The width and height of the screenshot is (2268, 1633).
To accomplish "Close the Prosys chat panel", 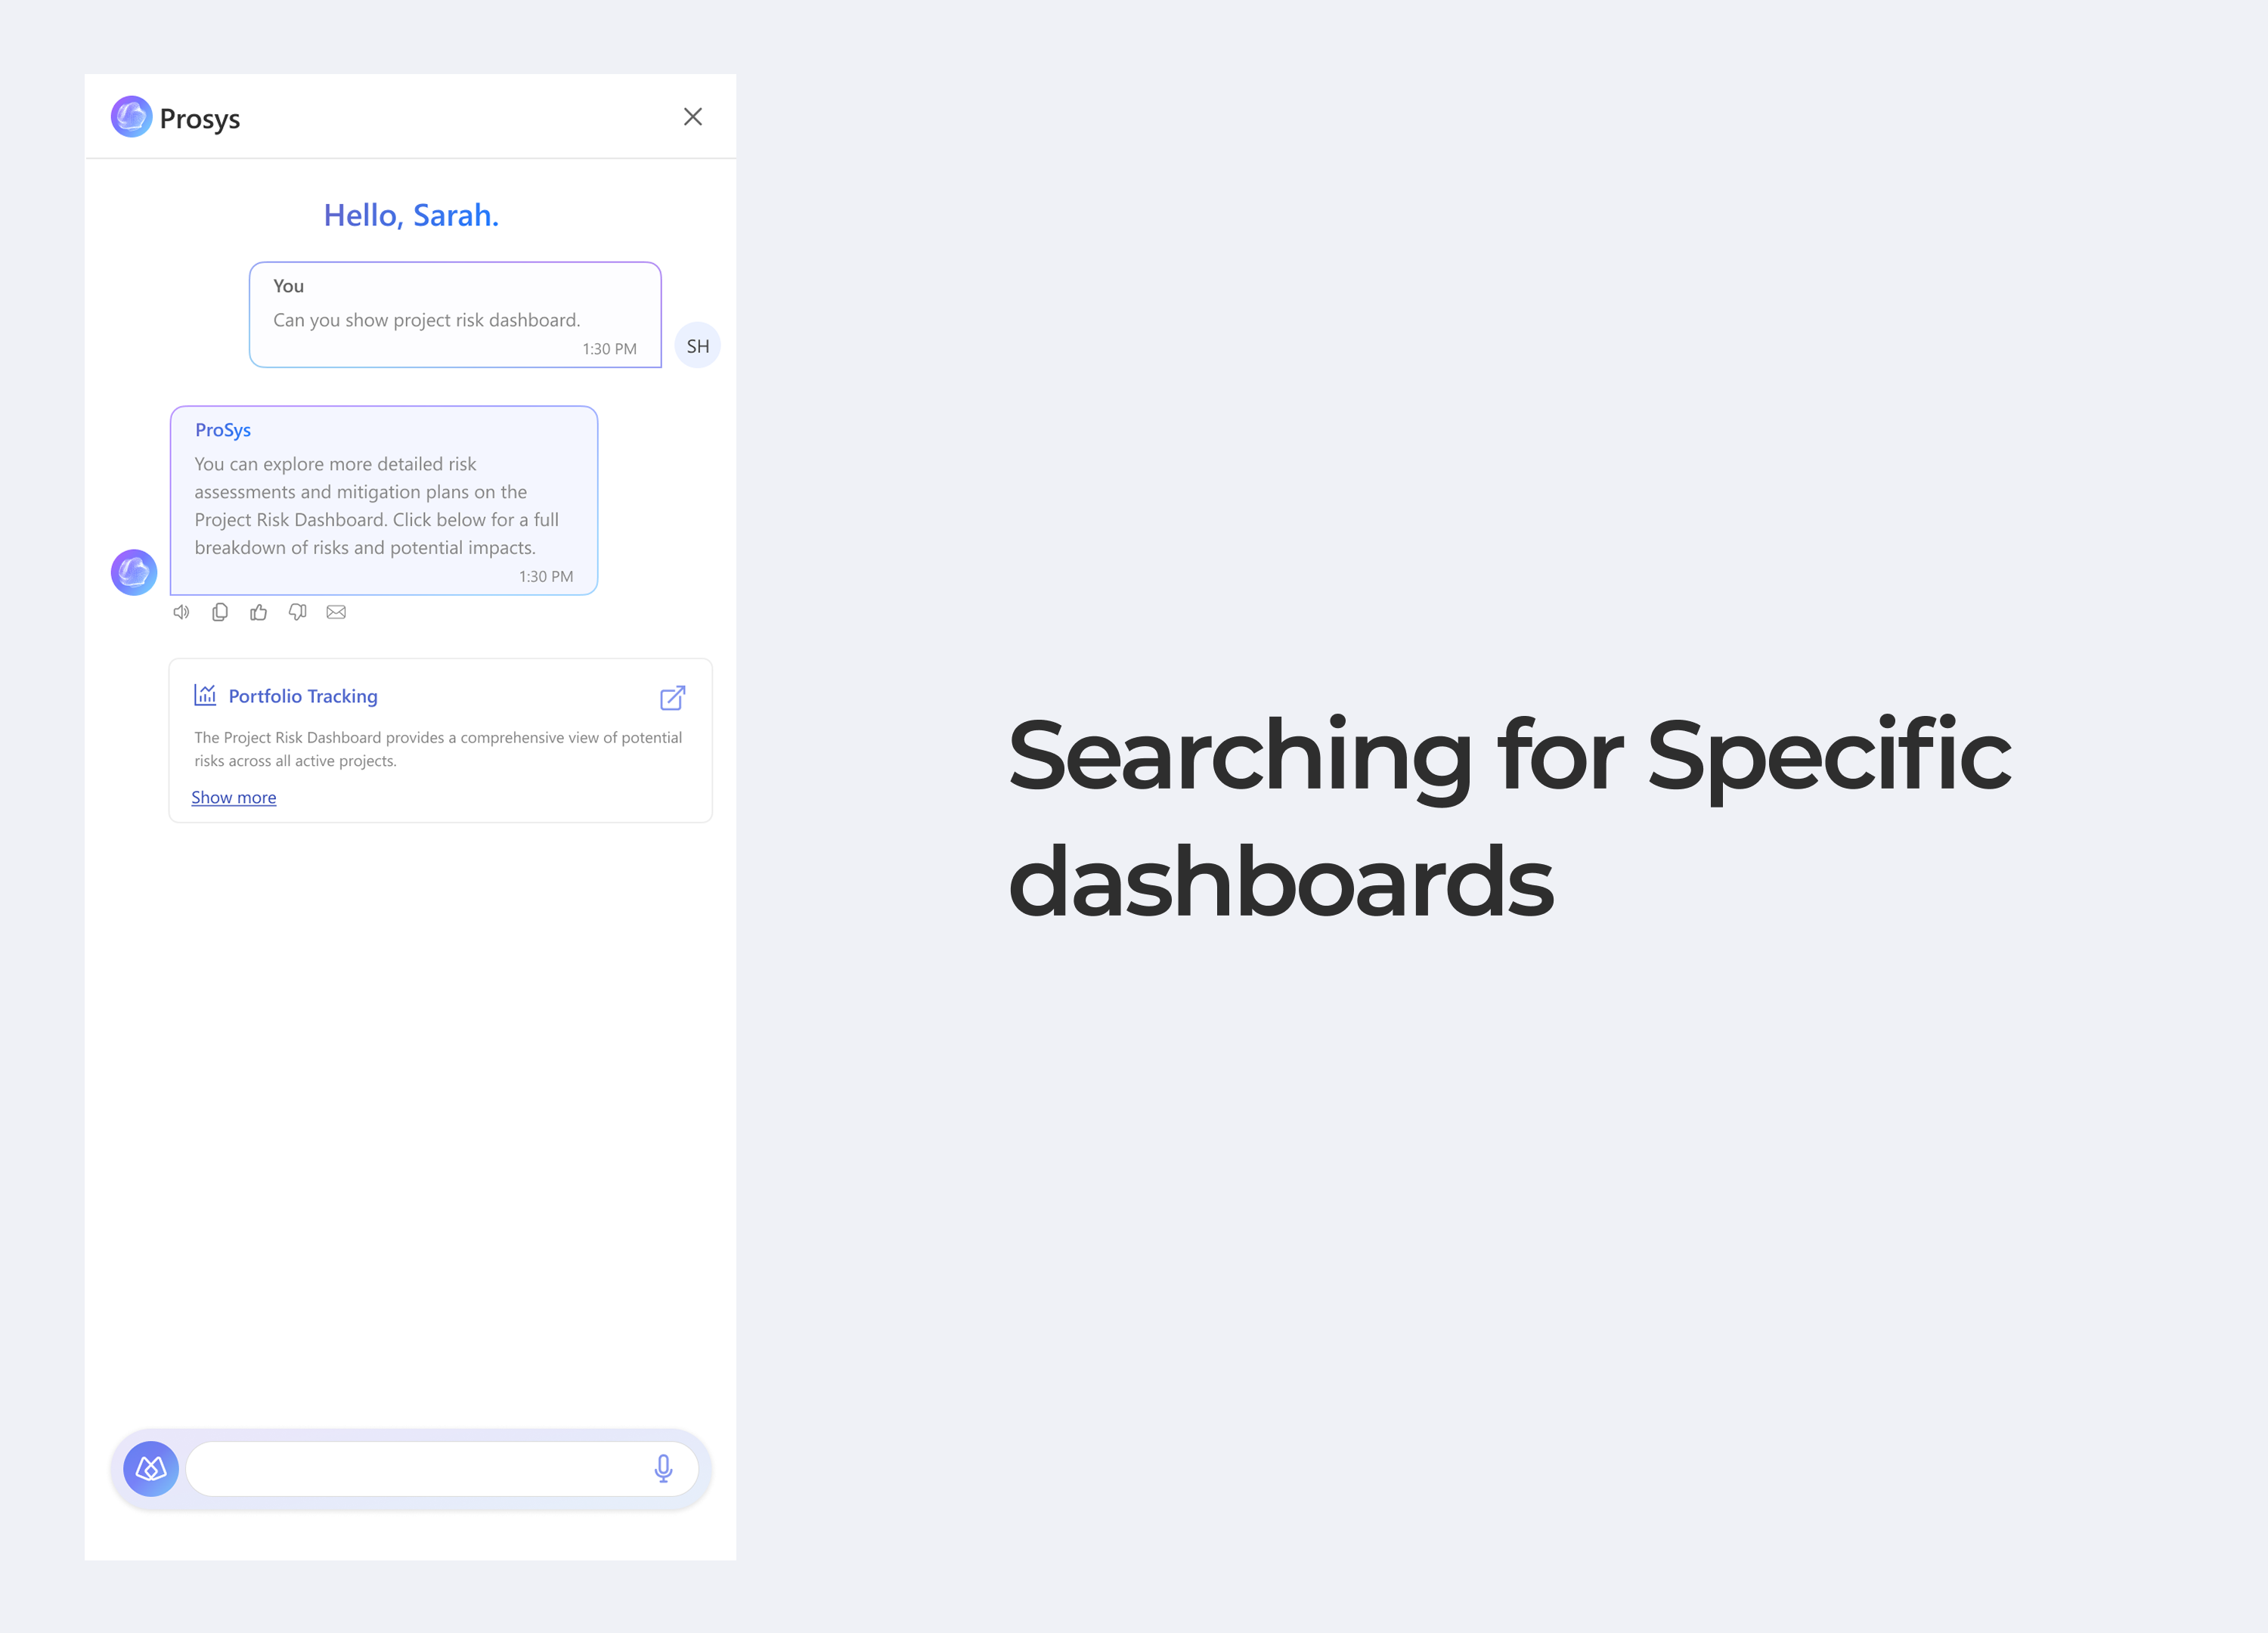I will pos(693,117).
